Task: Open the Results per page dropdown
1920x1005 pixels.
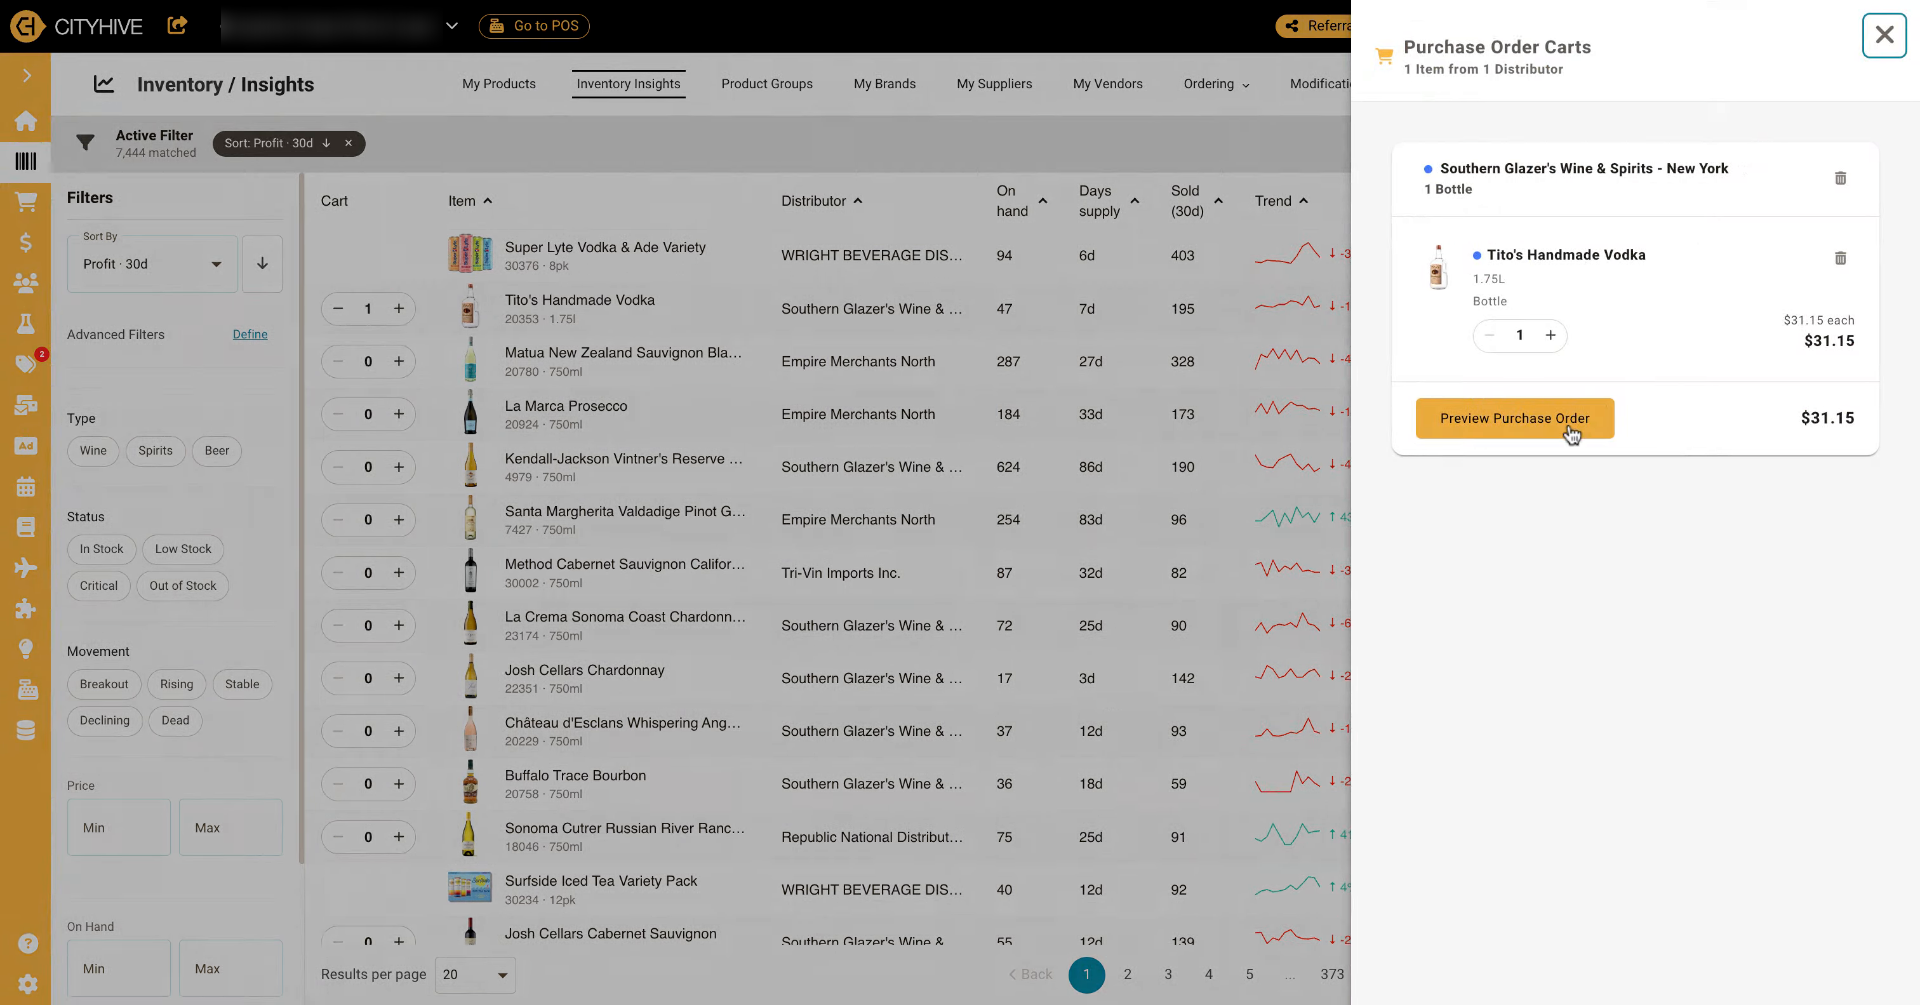Action: [x=475, y=974]
